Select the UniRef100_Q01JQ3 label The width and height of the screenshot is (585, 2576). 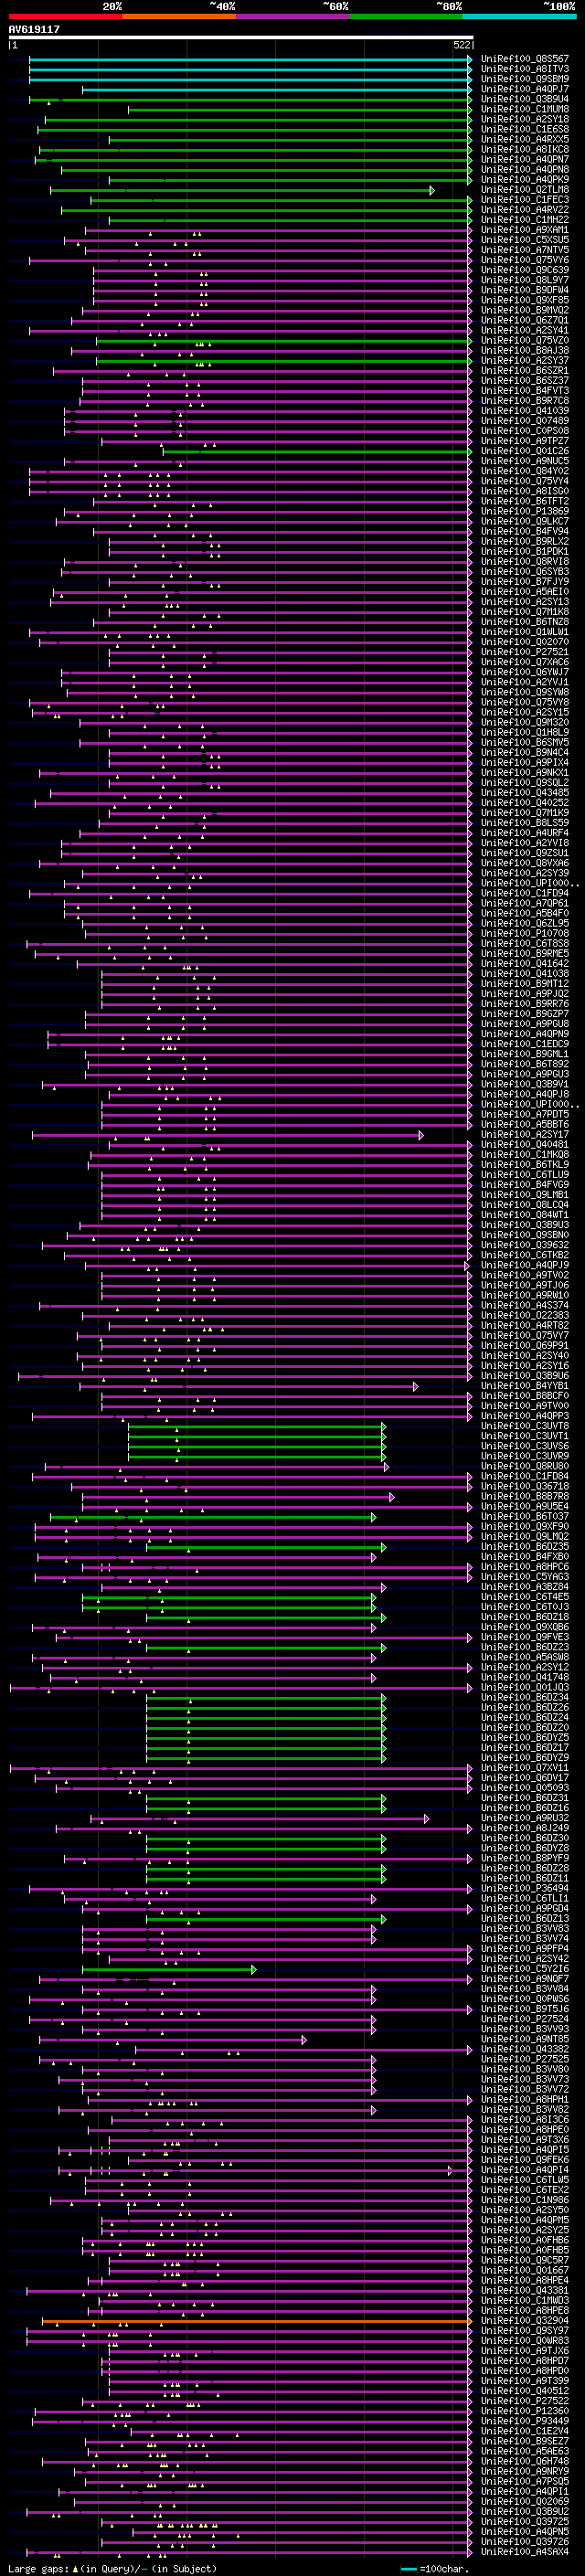pyautogui.click(x=525, y=1688)
